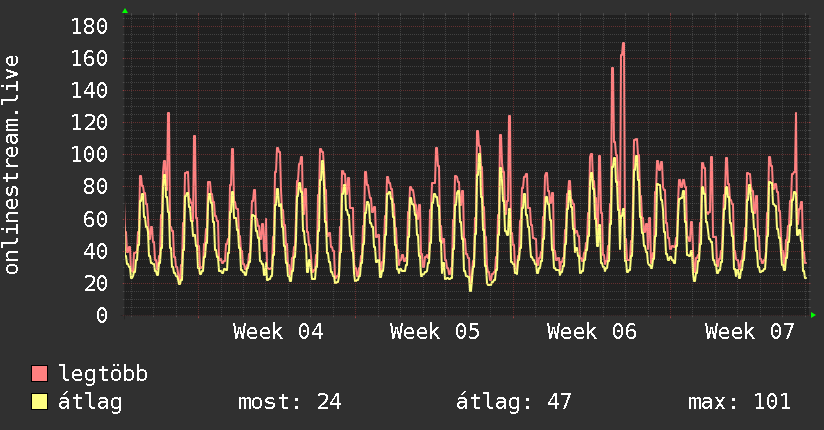Click the yellow átlag legend swatch

(x=39, y=401)
